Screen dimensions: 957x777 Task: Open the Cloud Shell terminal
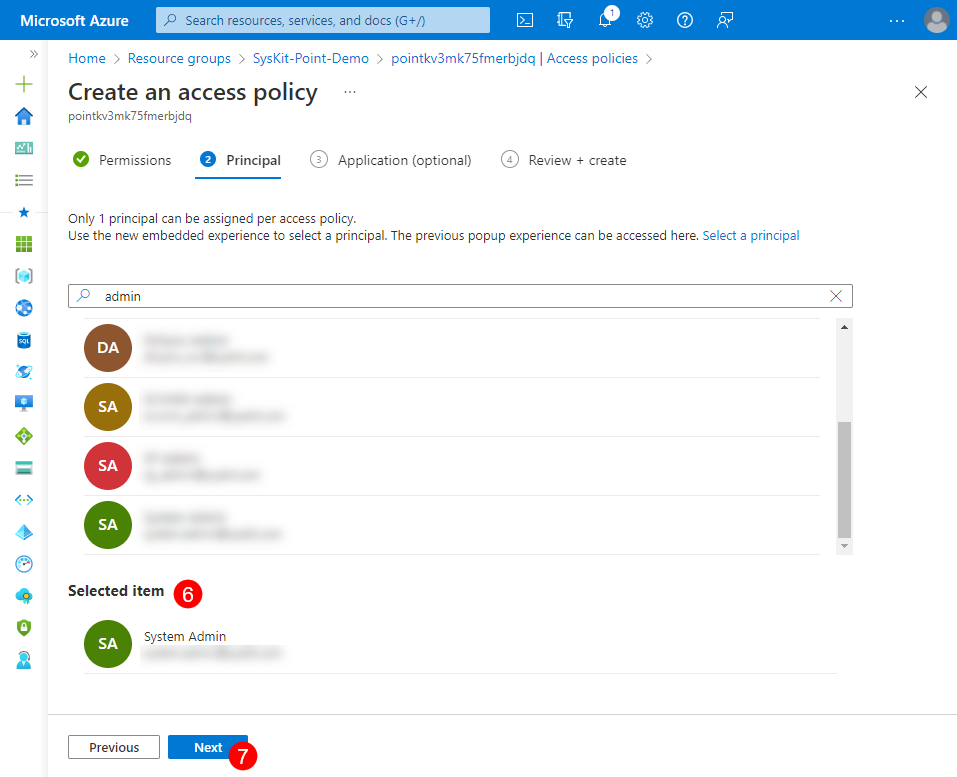(x=524, y=19)
